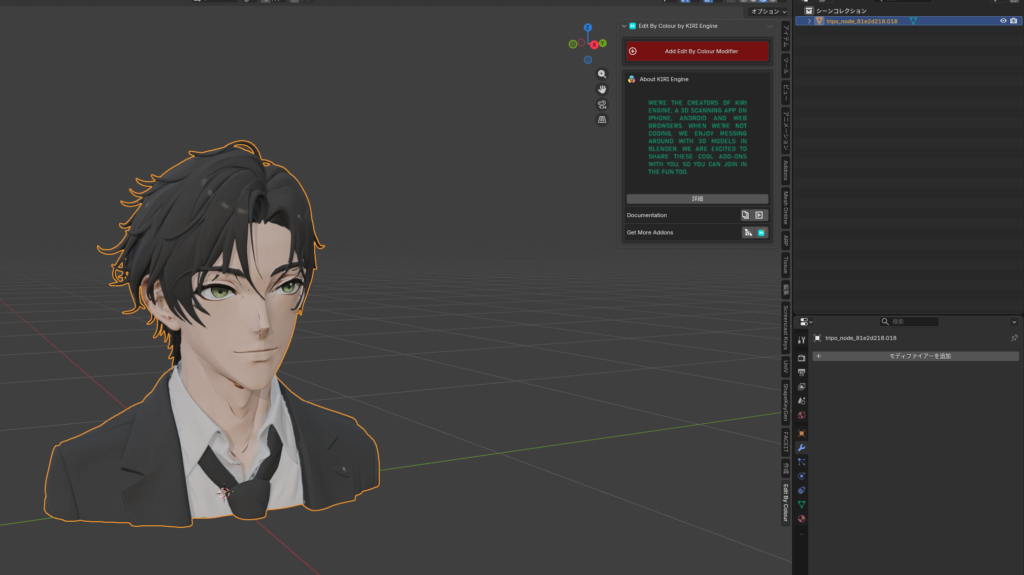Click the properties search field
Viewport: 1024px width, 575px height.
[910, 322]
